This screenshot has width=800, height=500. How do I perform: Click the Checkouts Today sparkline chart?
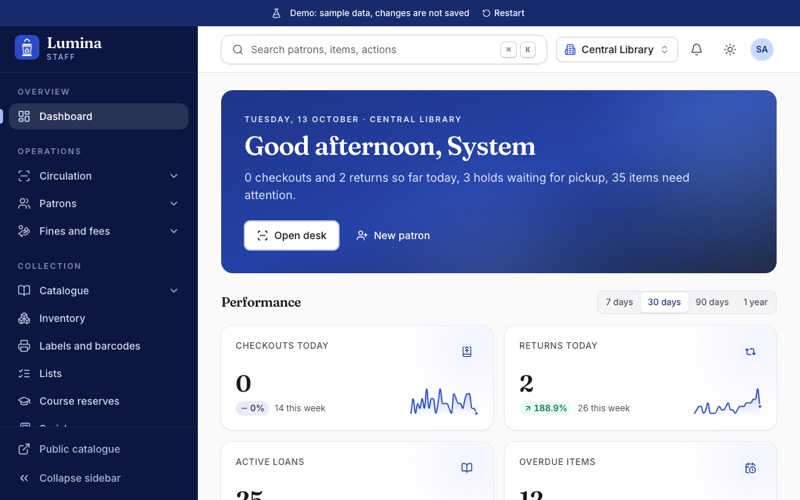point(444,401)
